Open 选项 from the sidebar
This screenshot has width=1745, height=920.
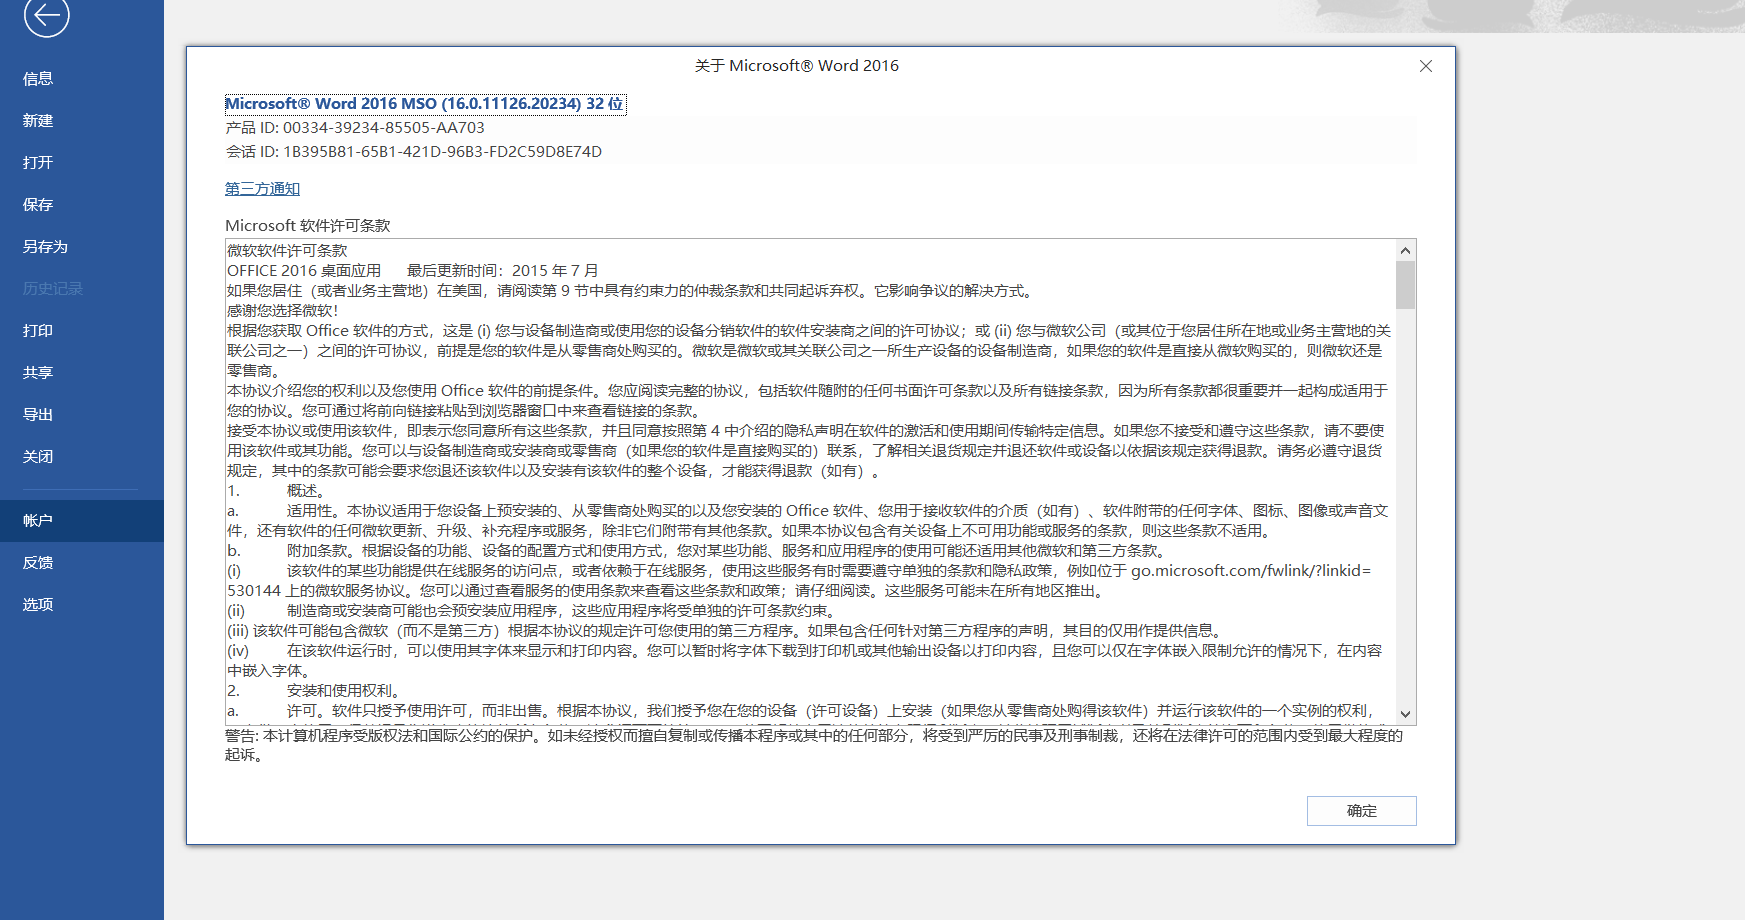(x=38, y=605)
